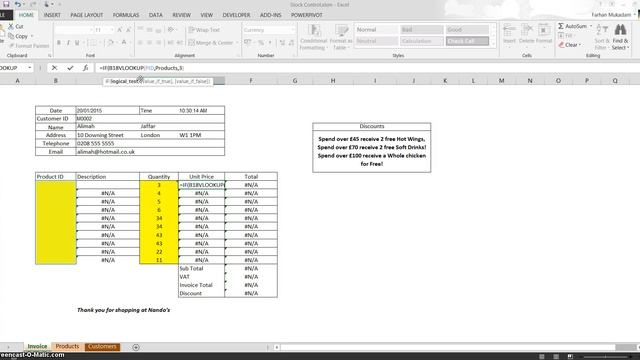Viewport: 640px width, 360px height.
Task: Open the Copy dropdown arrow
Action: (x=32, y=36)
